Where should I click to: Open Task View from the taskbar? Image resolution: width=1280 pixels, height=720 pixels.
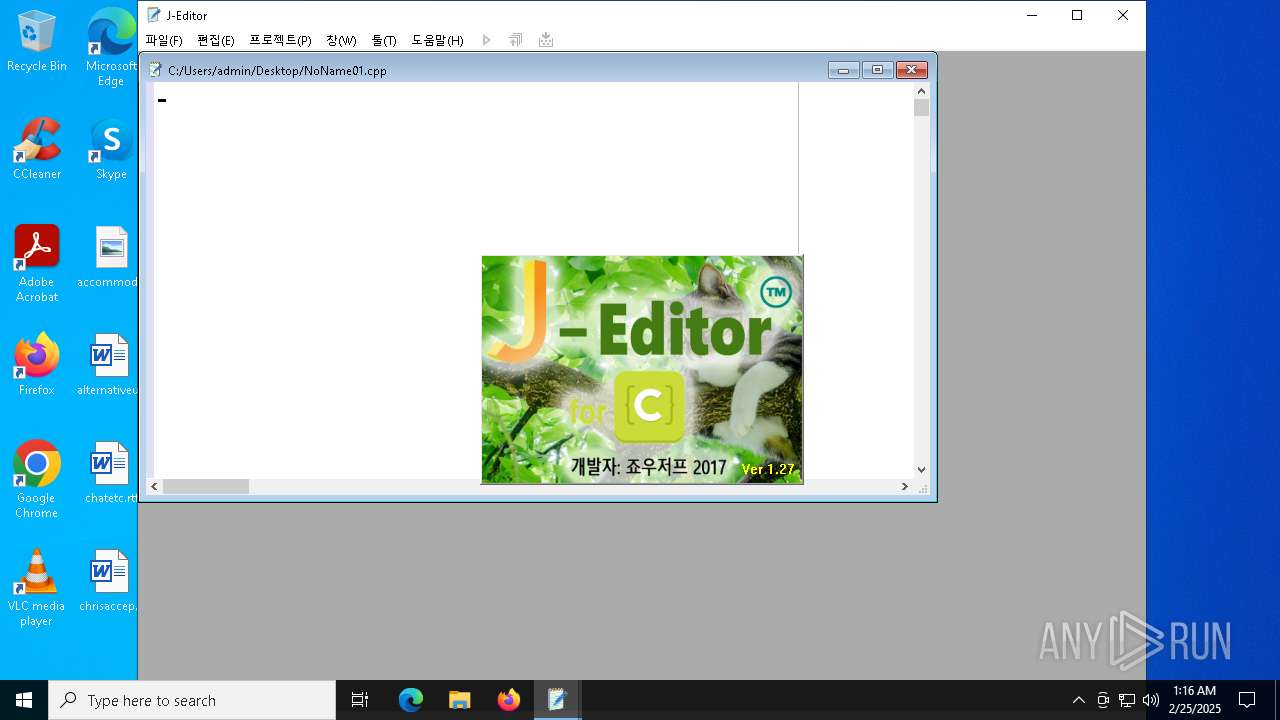[x=360, y=700]
